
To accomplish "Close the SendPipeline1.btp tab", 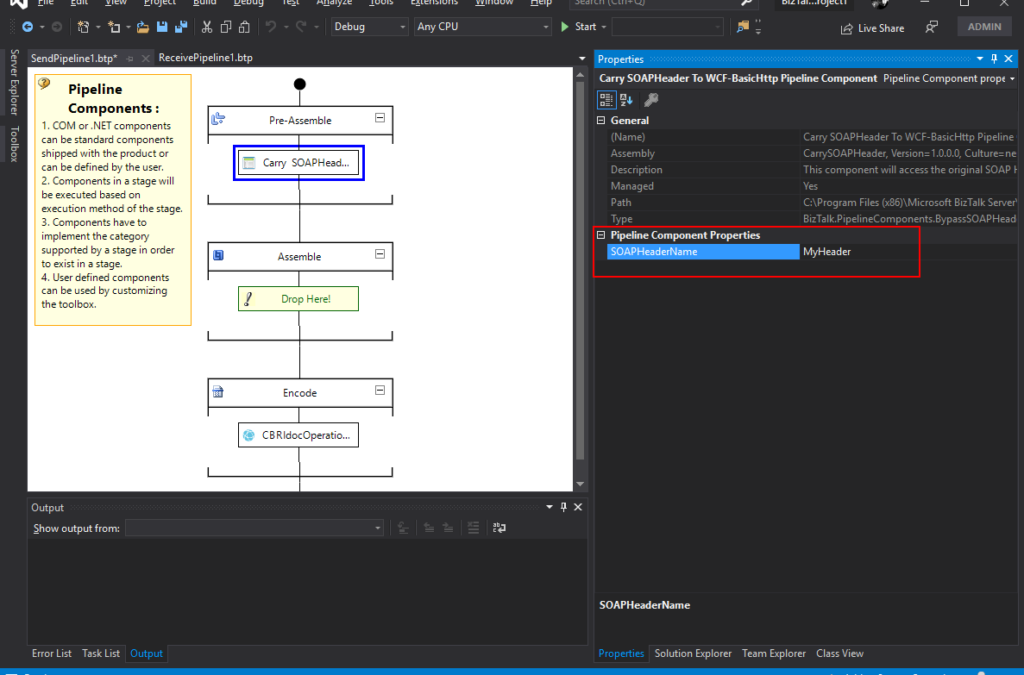I will tap(146, 59).
